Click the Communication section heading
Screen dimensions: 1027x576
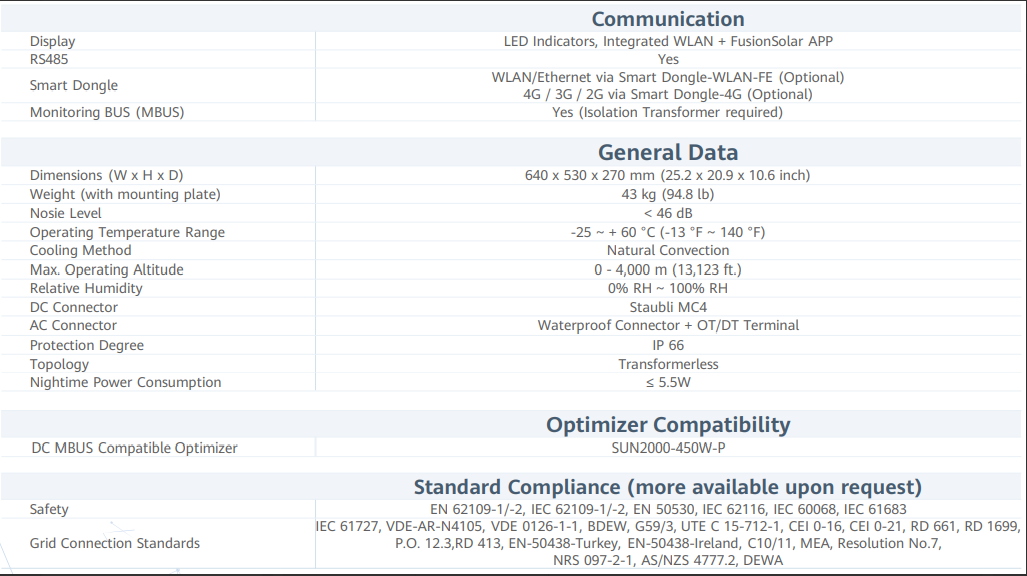point(668,19)
